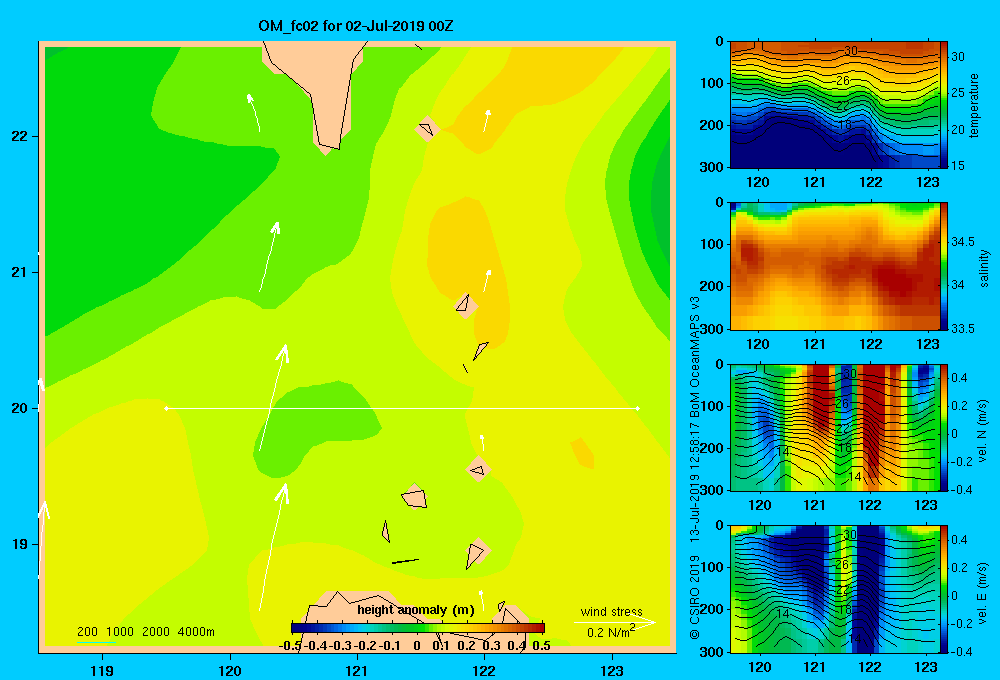1000x680 pixels.
Task: Click the "25" tick on temperature scale
Action: pyautogui.click(x=958, y=93)
